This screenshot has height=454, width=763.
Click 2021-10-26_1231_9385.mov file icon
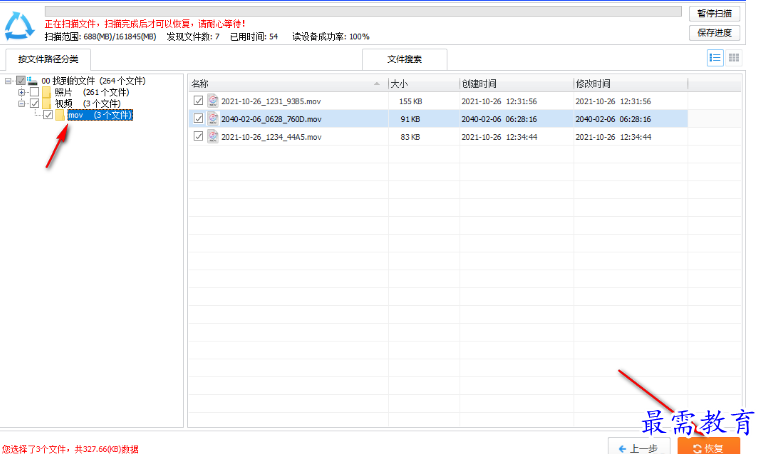[213, 101]
